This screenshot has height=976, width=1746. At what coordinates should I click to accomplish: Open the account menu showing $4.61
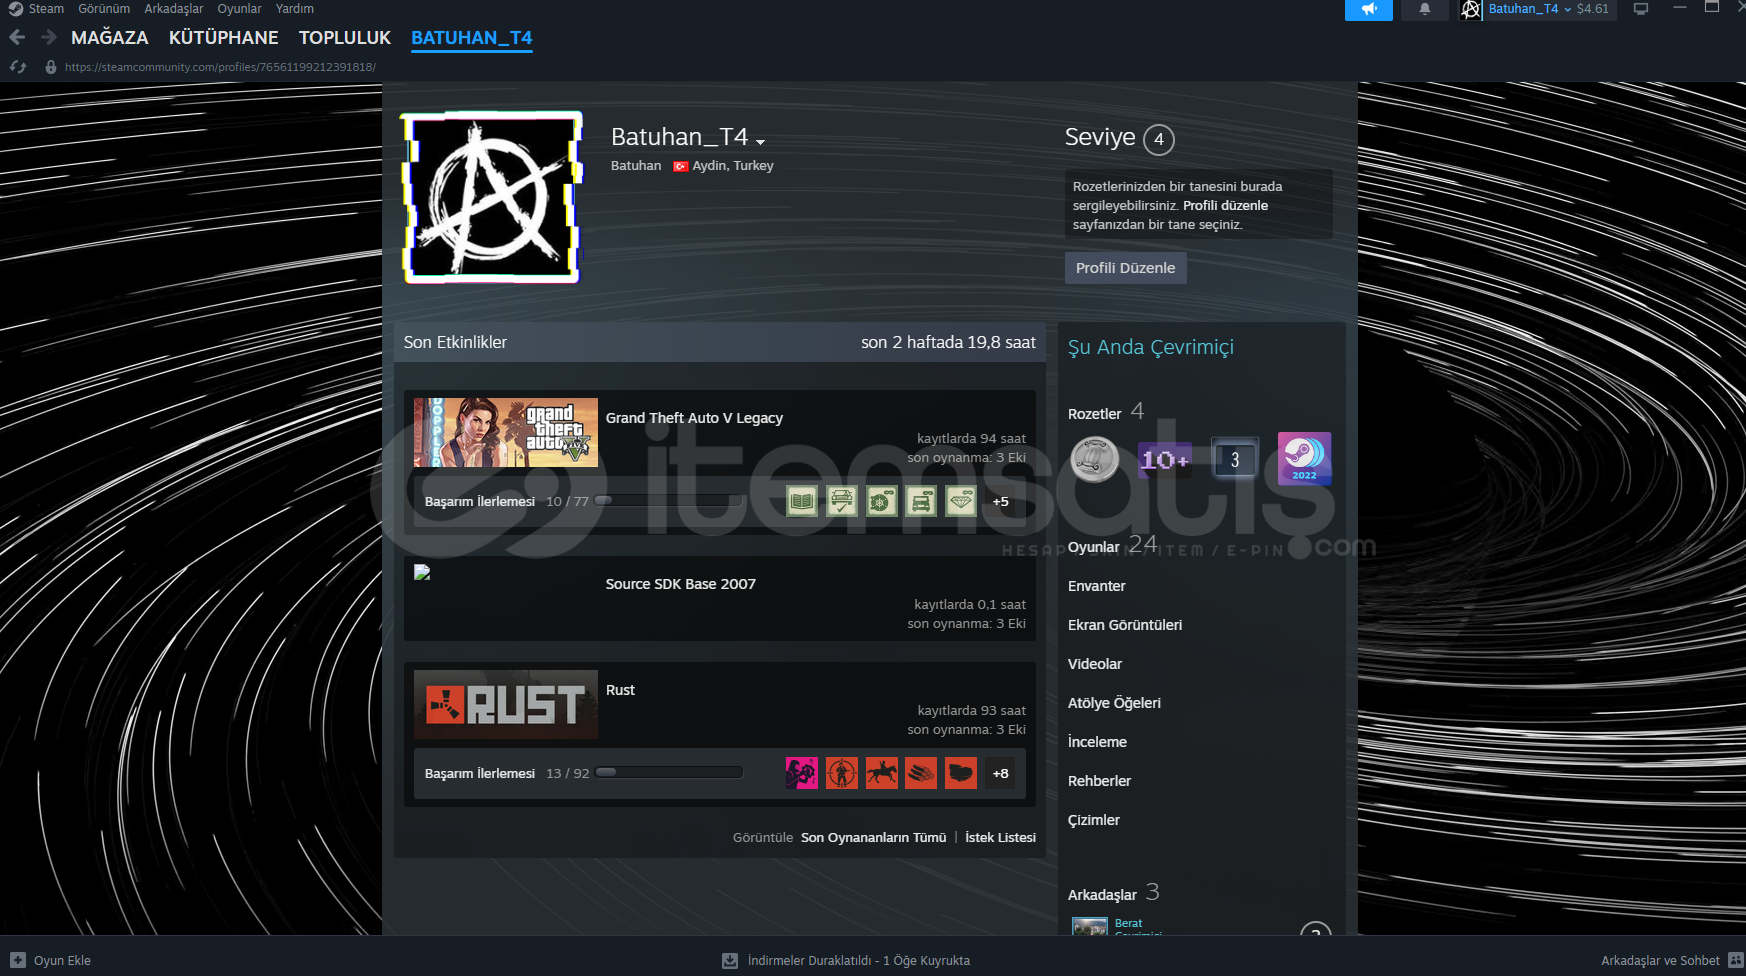(x=1549, y=9)
